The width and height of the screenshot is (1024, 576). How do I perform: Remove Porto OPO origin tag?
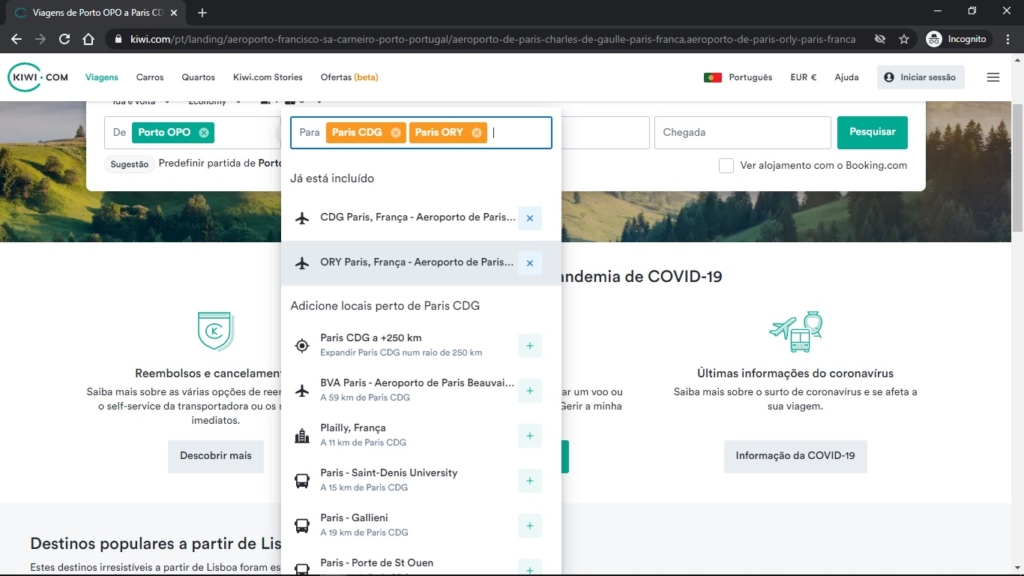pos(204,133)
